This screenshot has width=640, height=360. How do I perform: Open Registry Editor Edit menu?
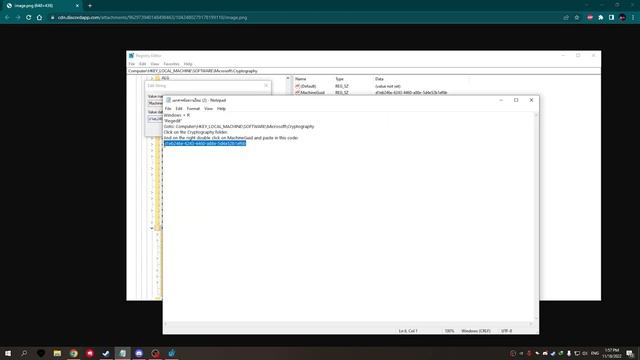pos(142,64)
